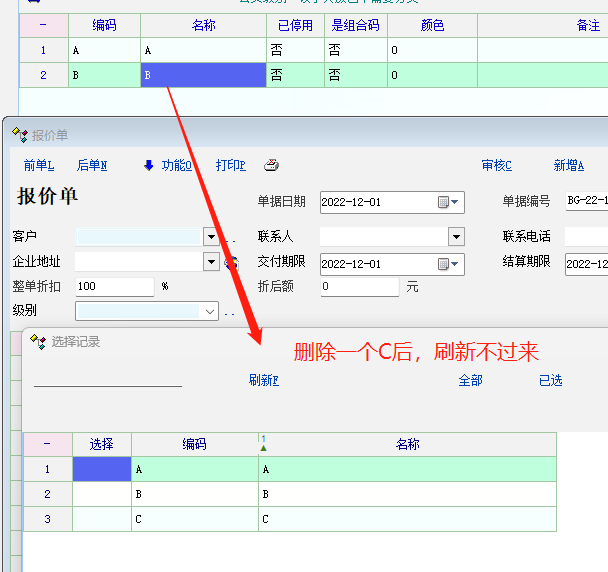608x572 pixels.
Task: Open the calendar icon in 交付期限 field
Action: click(444, 264)
